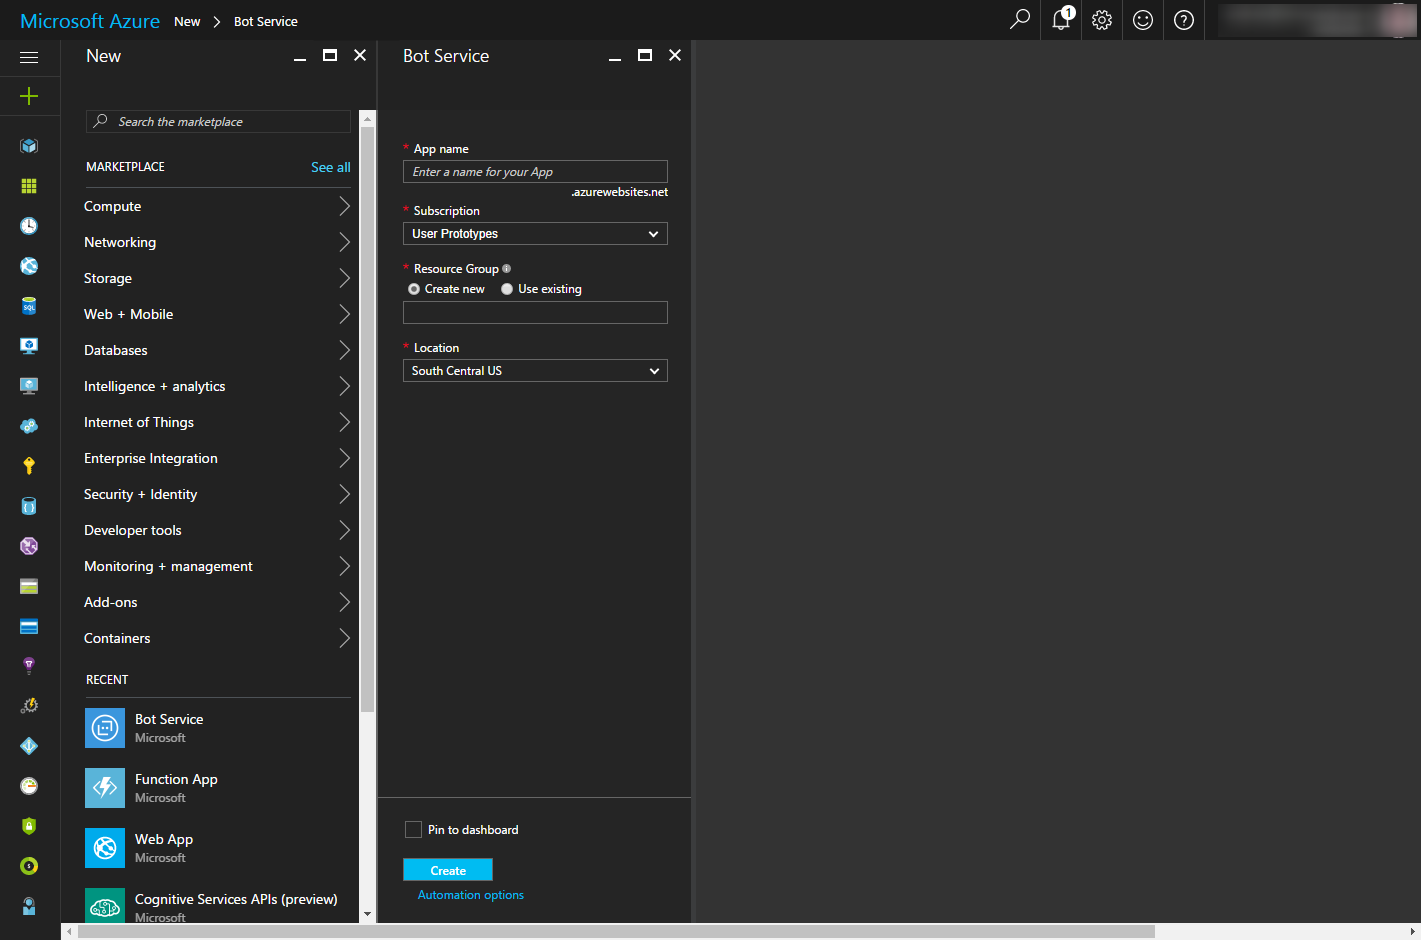
Task: Select Bot Service from recent items
Action: coord(217,728)
